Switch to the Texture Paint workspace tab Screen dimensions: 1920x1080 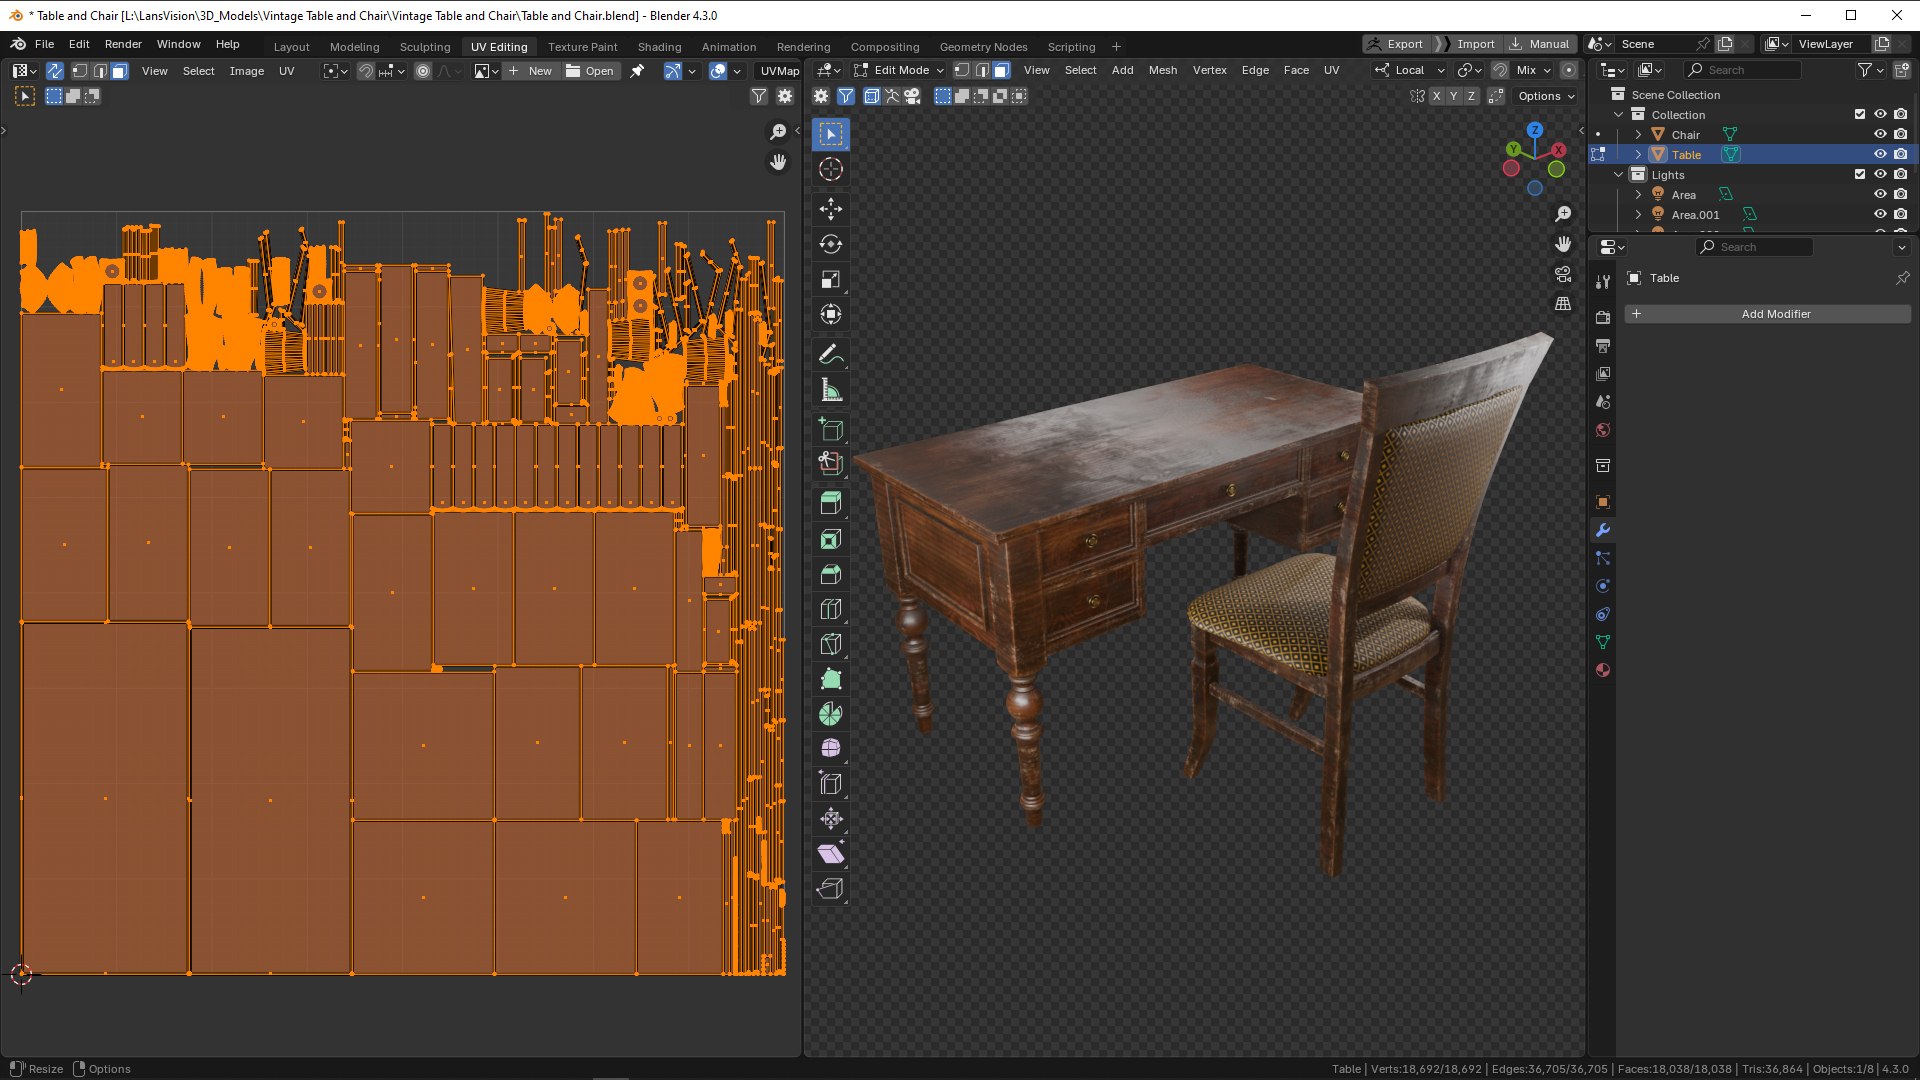pos(582,46)
